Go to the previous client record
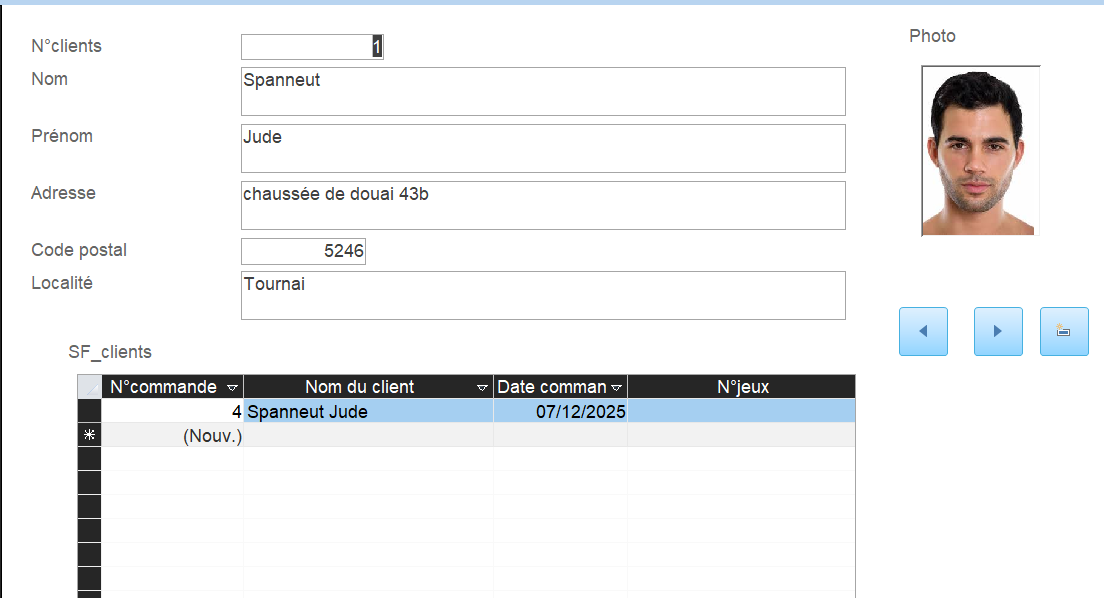This screenshot has height=598, width=1104. [923, 331]
